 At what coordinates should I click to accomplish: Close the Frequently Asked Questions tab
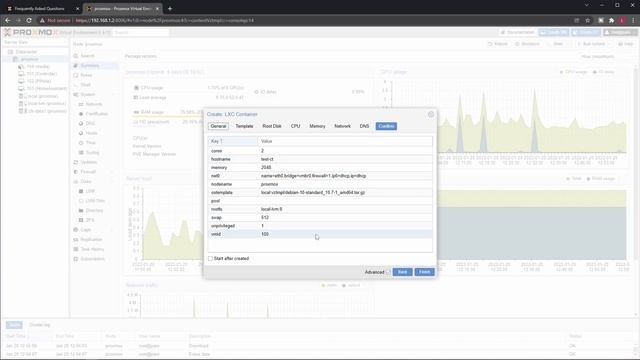coord(78,9)
